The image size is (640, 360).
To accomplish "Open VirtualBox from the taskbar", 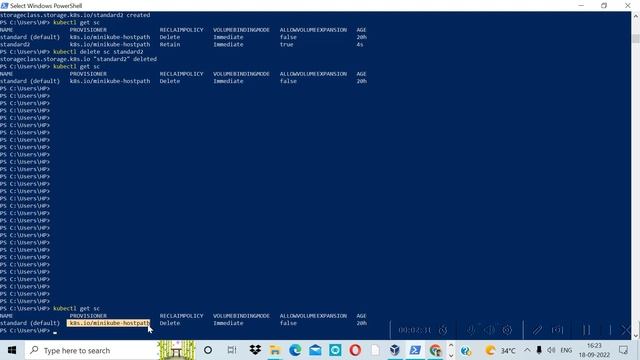I will pos(395,350).
